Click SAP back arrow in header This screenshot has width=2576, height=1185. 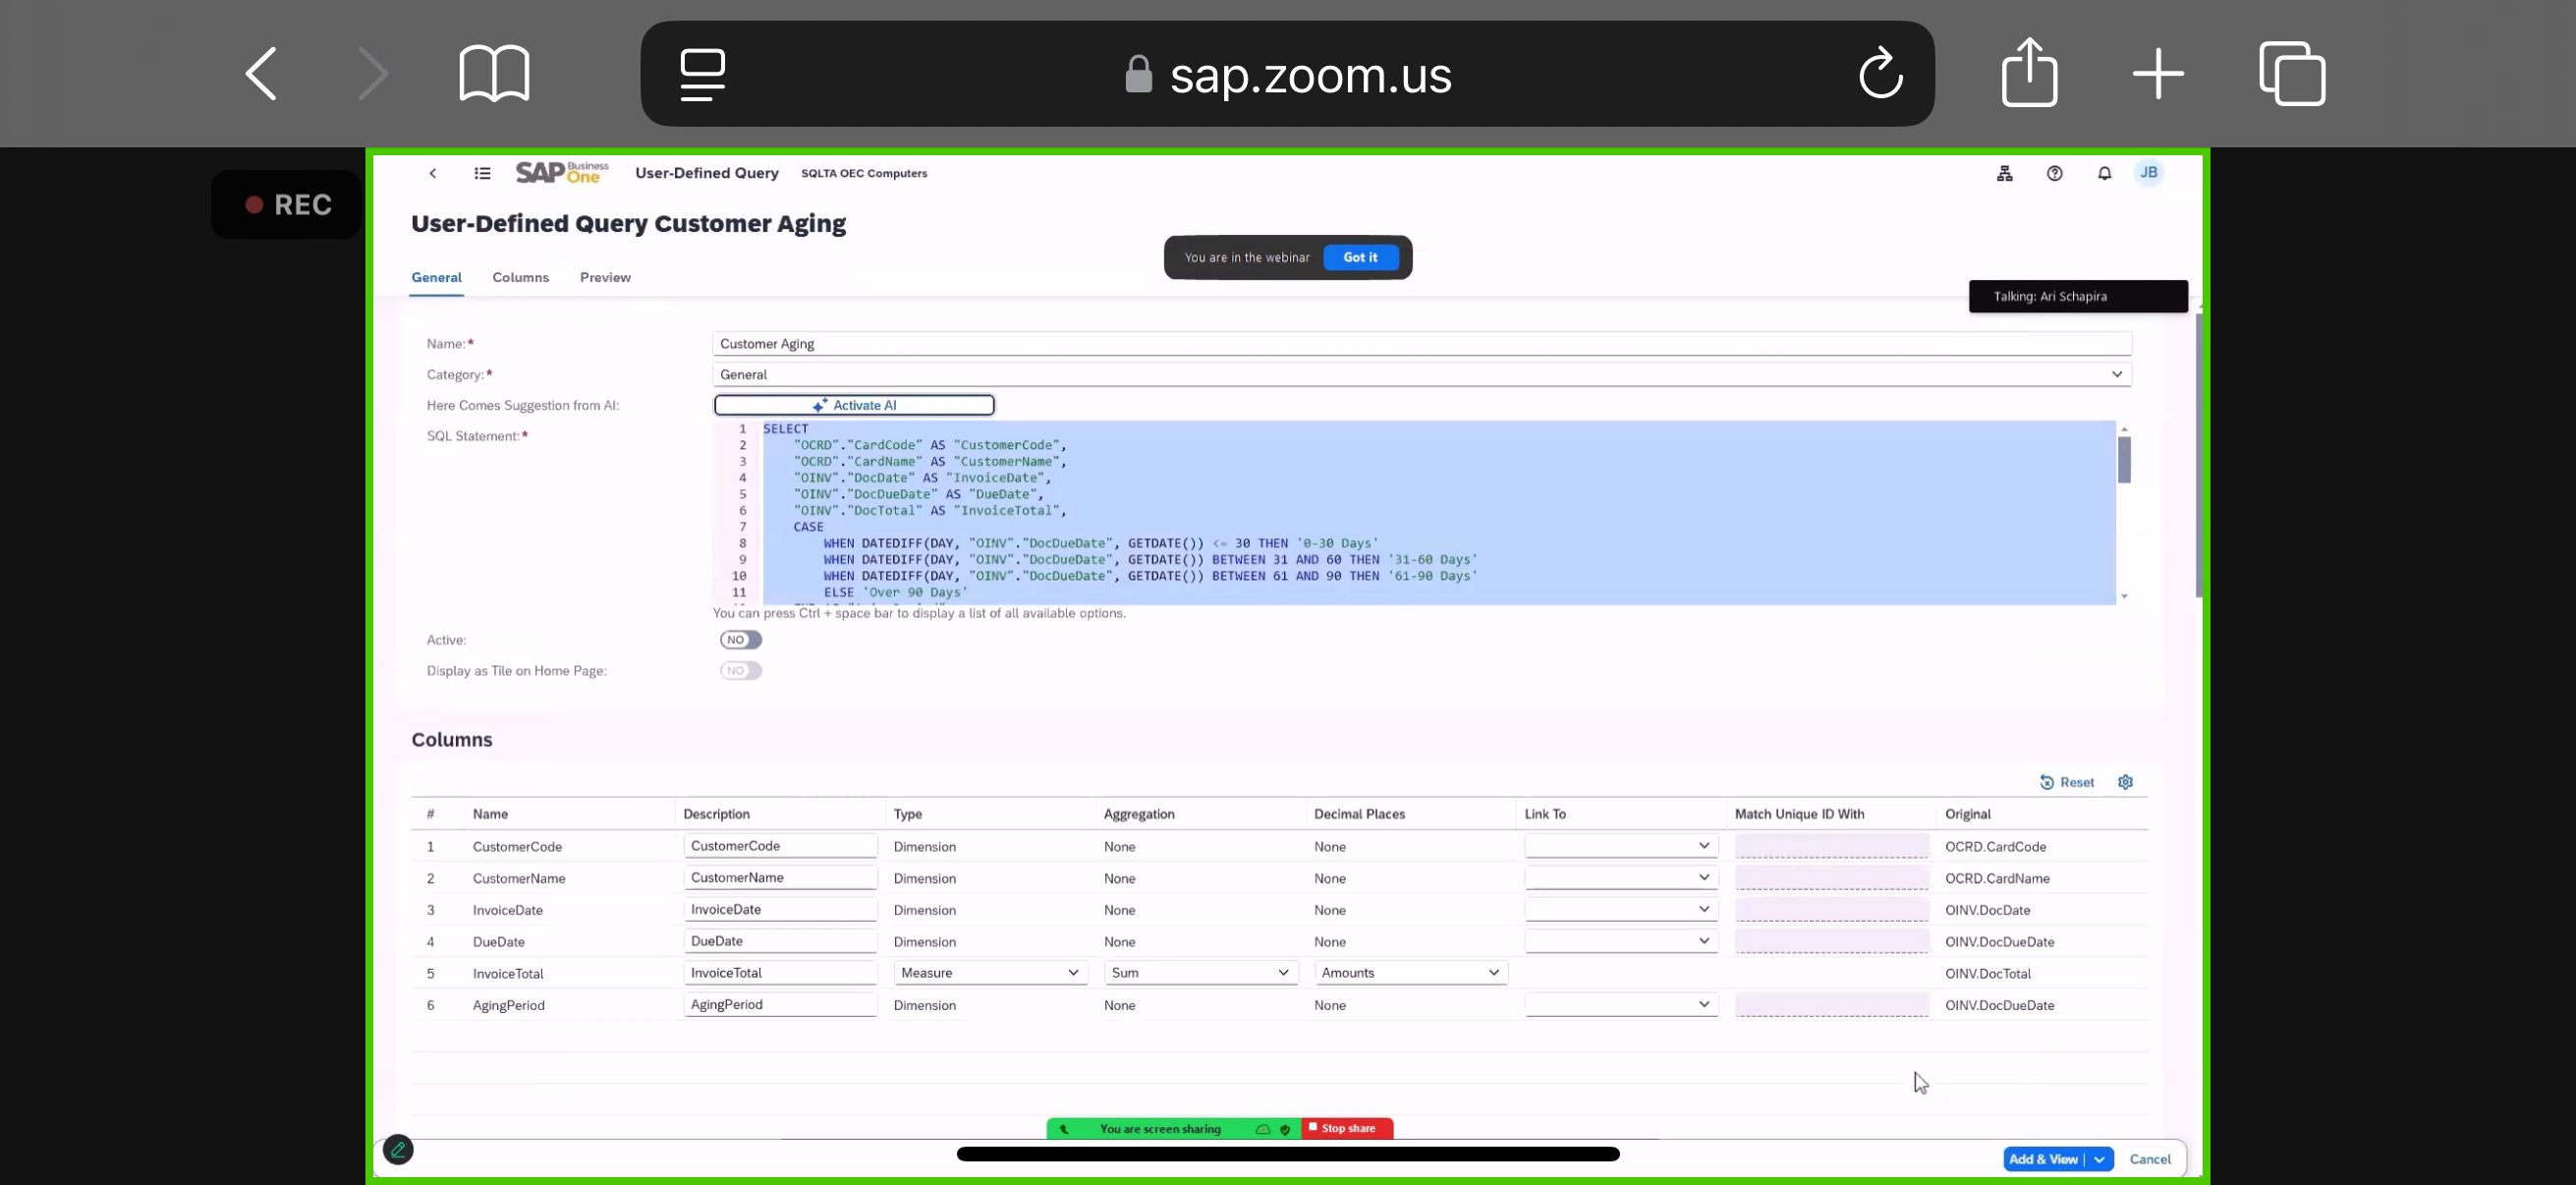[x=433, y=173]
